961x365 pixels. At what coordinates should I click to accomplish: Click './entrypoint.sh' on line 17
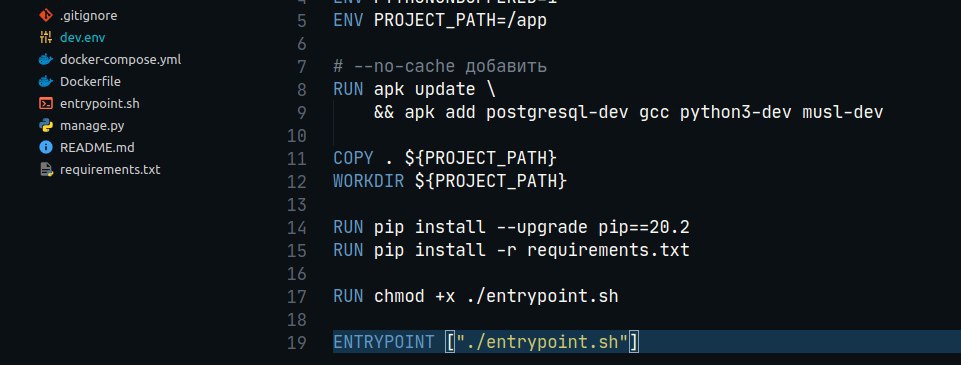[x=542, y=296]
